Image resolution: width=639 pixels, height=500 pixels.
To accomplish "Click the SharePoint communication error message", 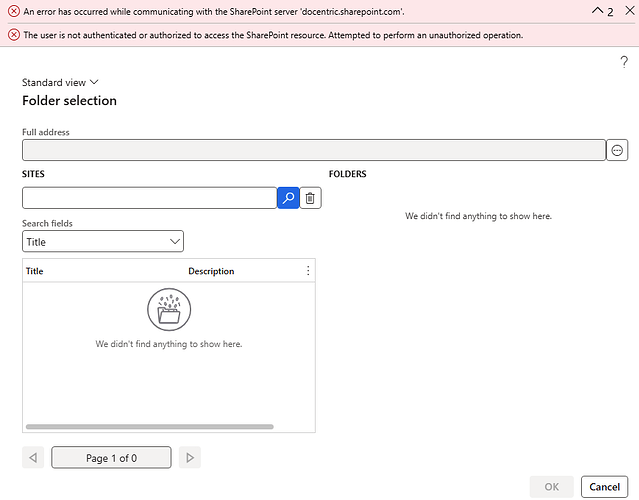I will click(x=214, y=11).
